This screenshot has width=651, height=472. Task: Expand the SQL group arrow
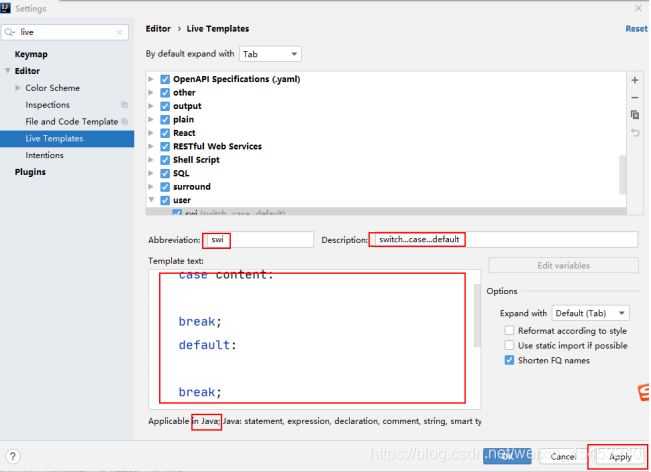[x=152, y=173]
